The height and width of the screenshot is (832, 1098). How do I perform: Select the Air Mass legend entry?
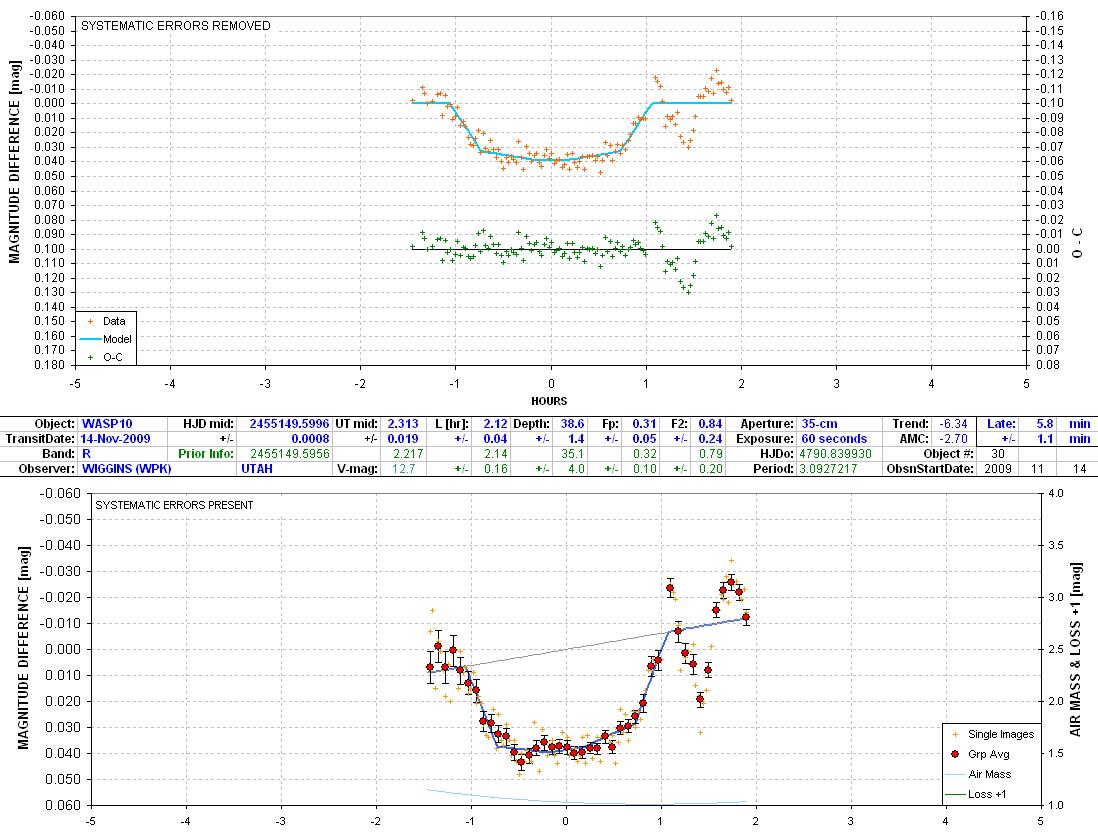tap(978, 774)
